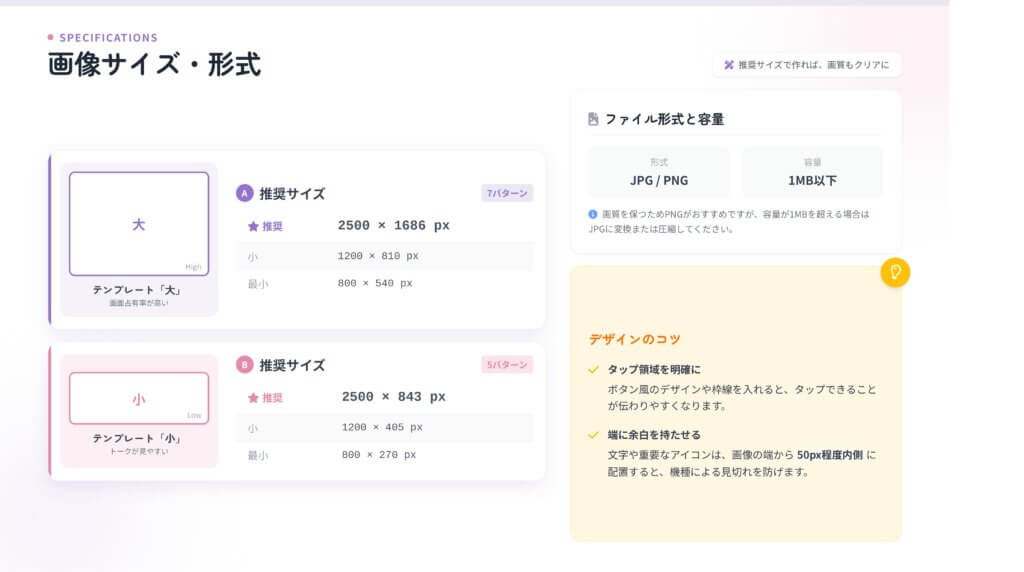Click the large template preview box 大
Viewport: 1024px width, 572px height.
[x=139, y=224]
